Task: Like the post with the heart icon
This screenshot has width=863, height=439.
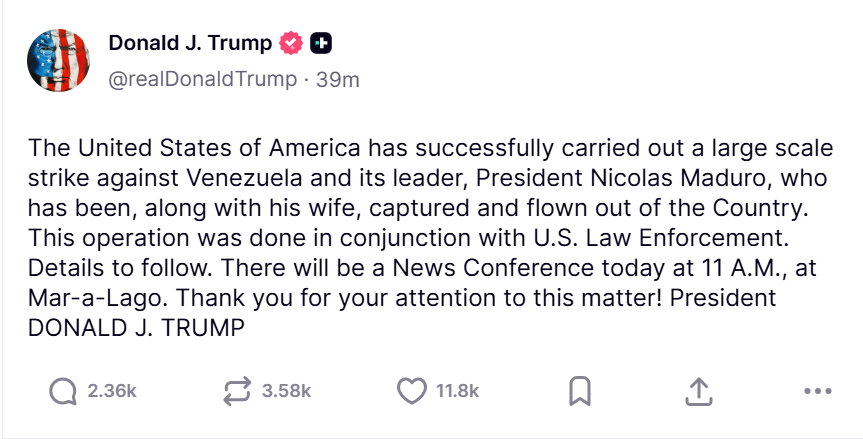Action: click(x=412, y=391)
